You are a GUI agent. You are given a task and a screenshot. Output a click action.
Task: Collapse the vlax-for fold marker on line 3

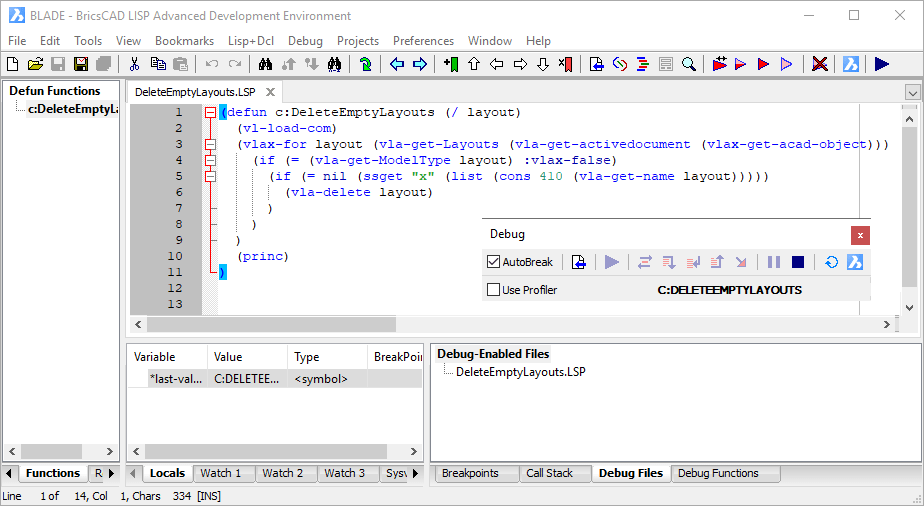[x=210, y=144]
